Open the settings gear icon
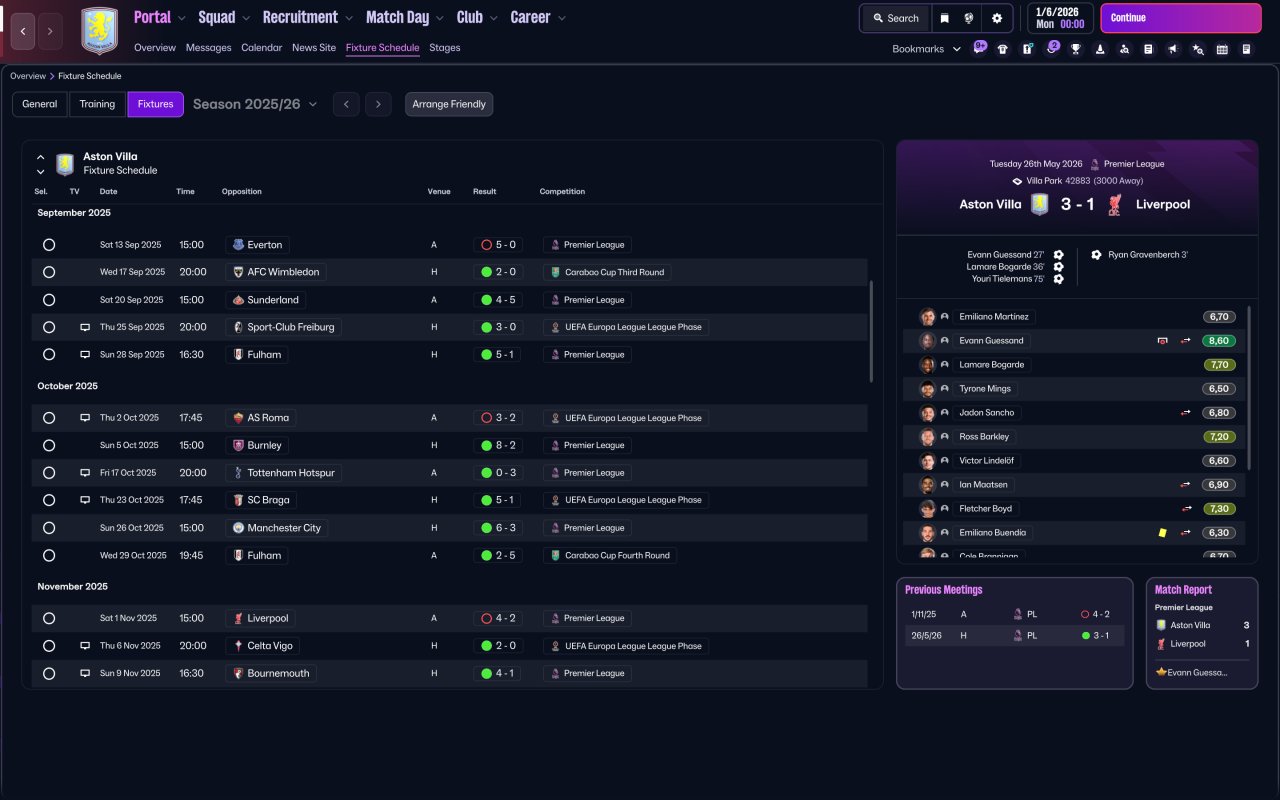This screenshot has width=1280, height=800. [x=997, y=18]
